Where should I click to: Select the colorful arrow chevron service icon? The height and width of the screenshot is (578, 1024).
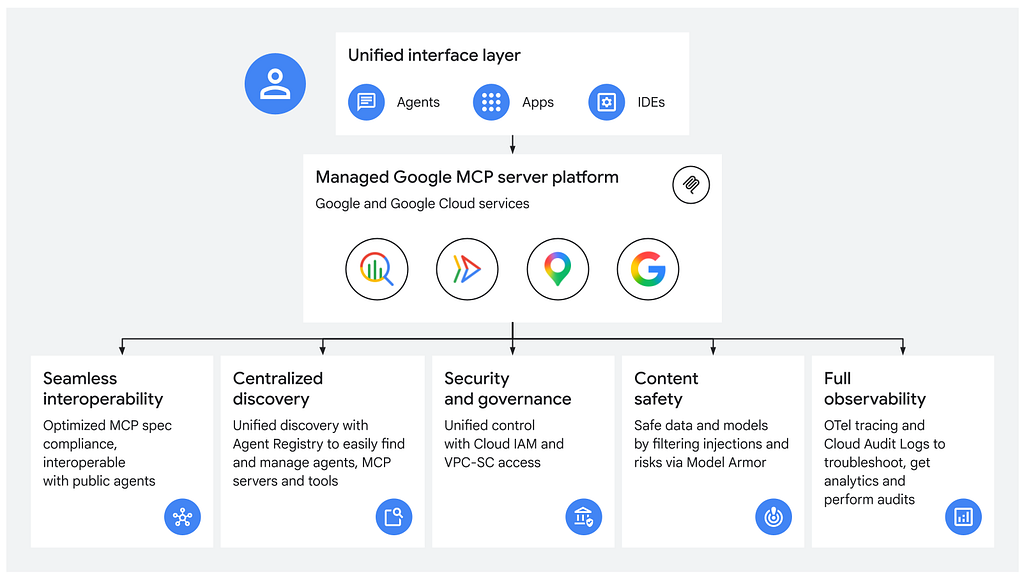click(467, 269)
